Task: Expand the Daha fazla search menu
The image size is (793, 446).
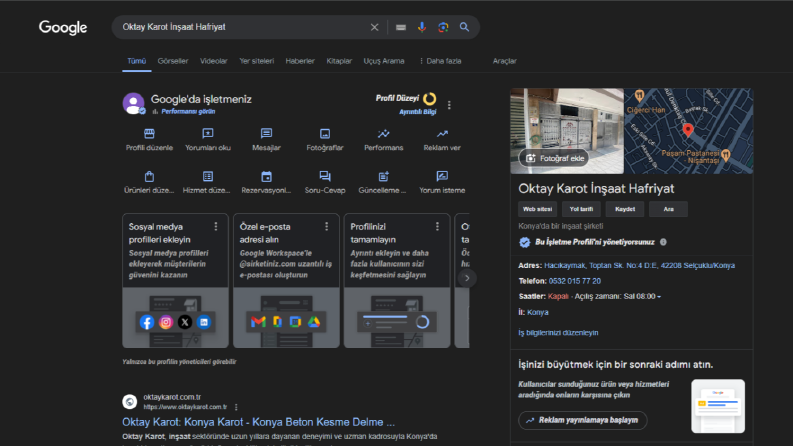Action: coord(440,61)
